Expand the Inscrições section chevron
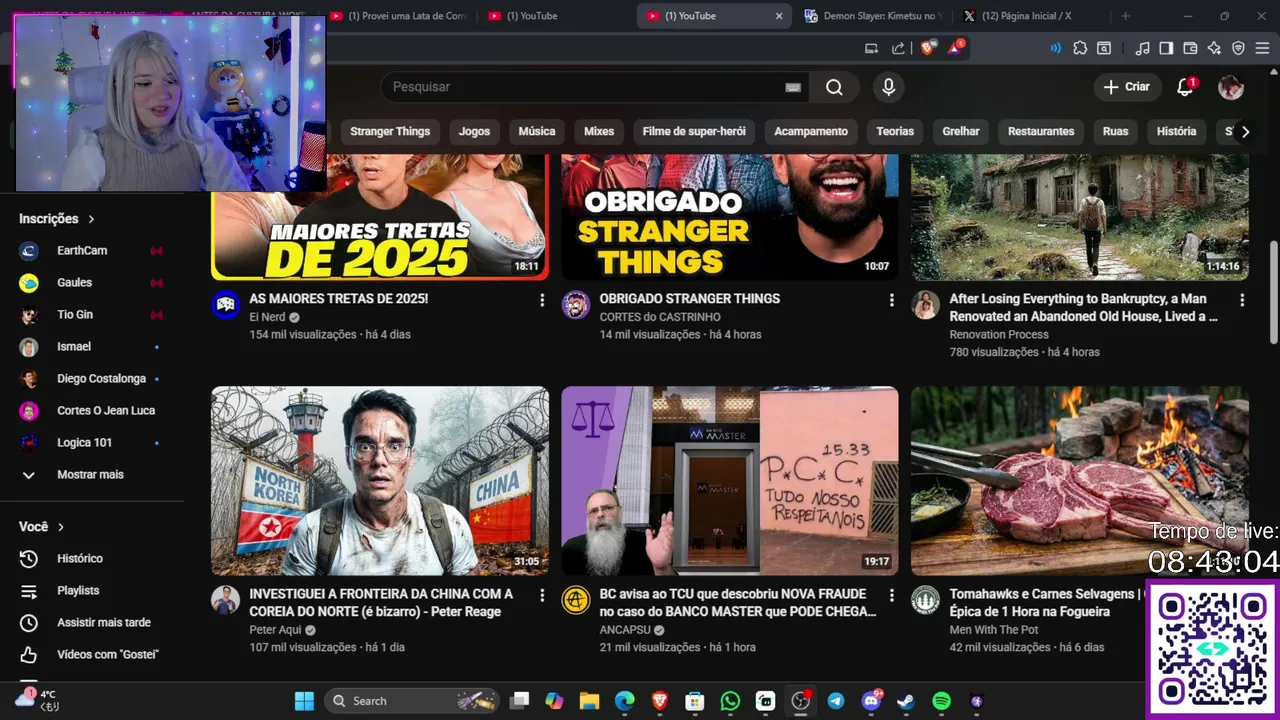 point(91,219)
